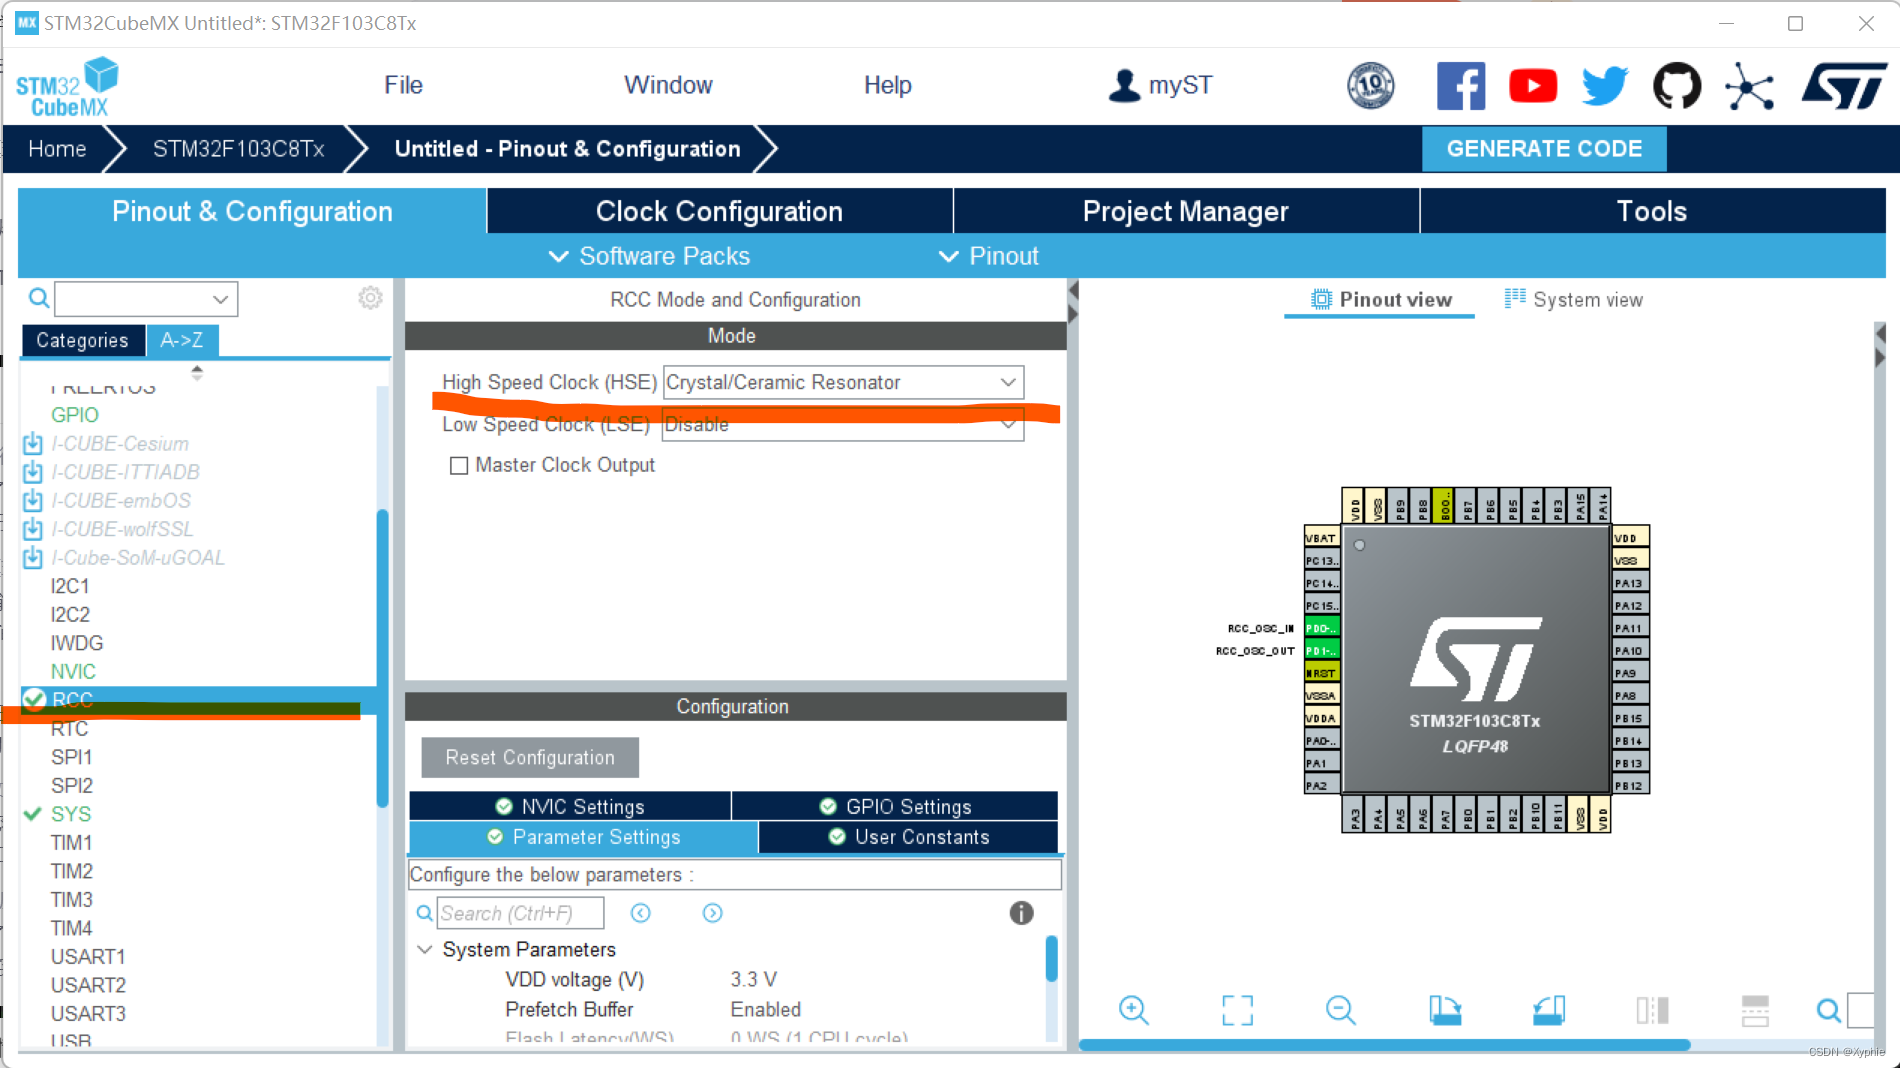Show parameter info icon
The image size is (1900, 1068).
[1021, 913]
